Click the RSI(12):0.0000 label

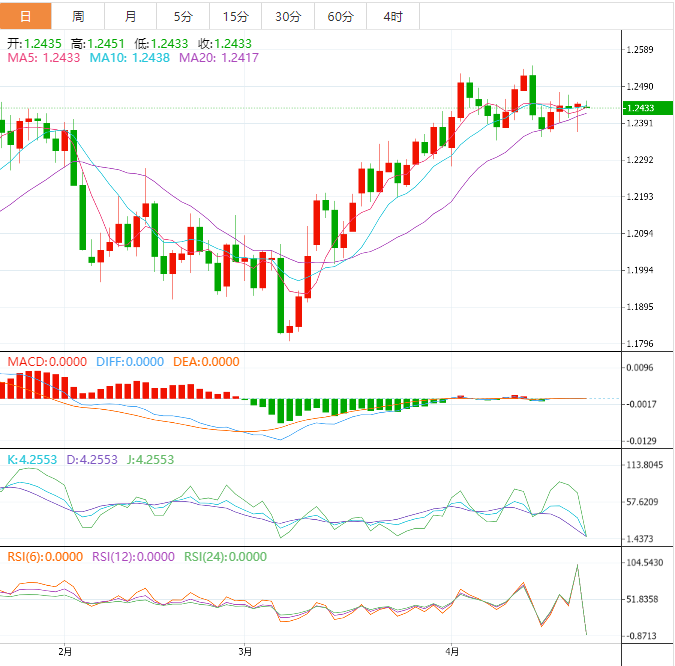tap(133, 557)
